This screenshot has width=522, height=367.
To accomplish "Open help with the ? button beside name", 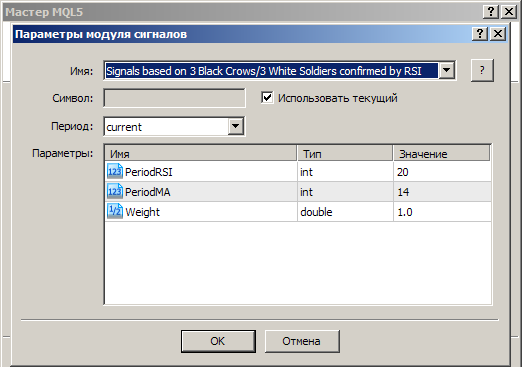I will tap(482, 70).
